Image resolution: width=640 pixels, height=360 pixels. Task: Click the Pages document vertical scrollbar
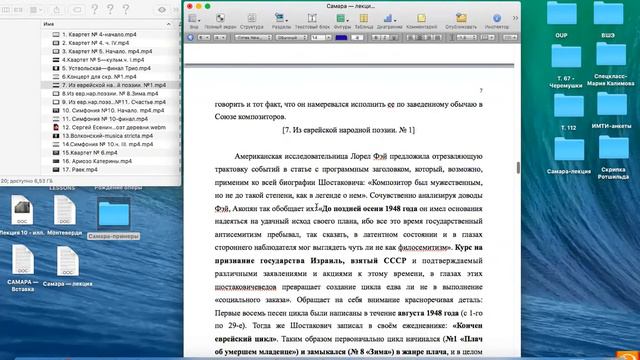tap(518, 167)
